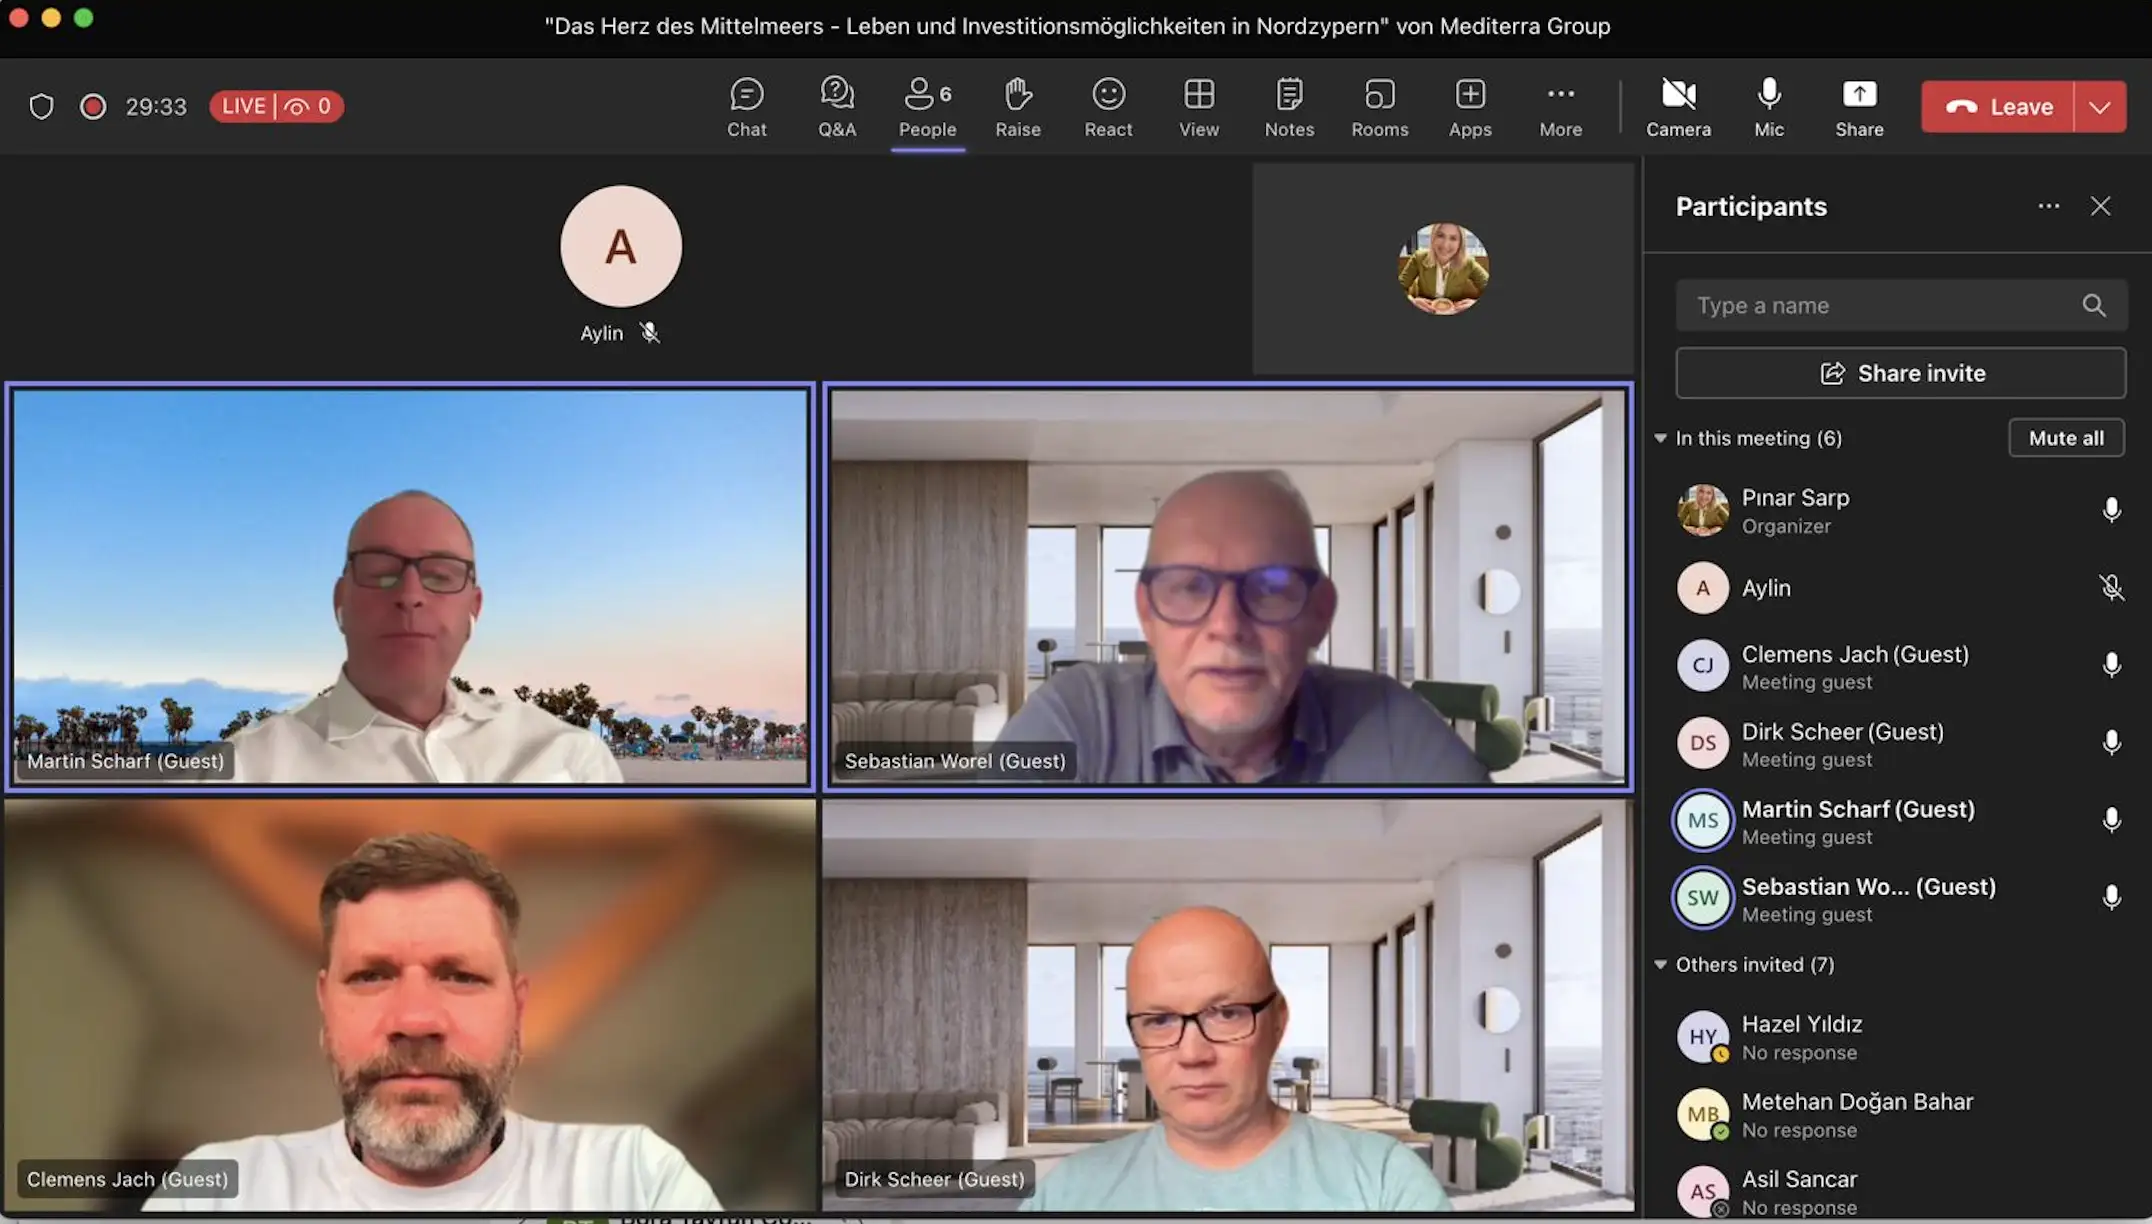The height and width of the screenshot is (1224, 2152).
Task: Open the Q&A panel
Action: point(836,106)
